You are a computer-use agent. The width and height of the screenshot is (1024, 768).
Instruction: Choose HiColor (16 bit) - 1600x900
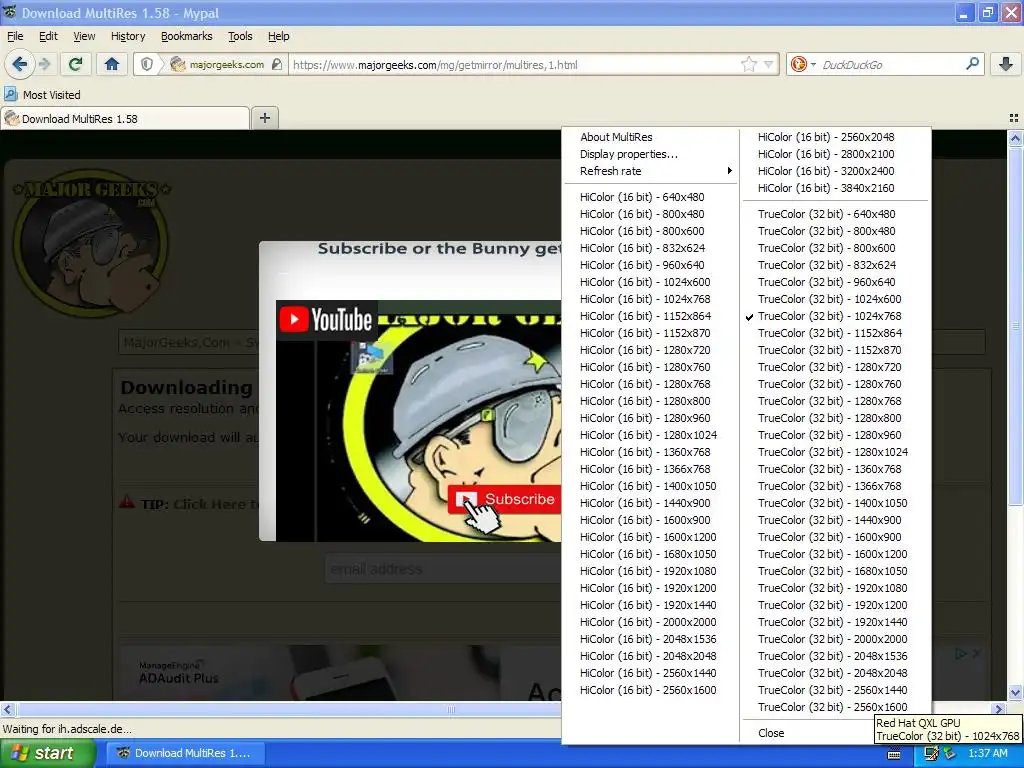click(x=650, y=520)
